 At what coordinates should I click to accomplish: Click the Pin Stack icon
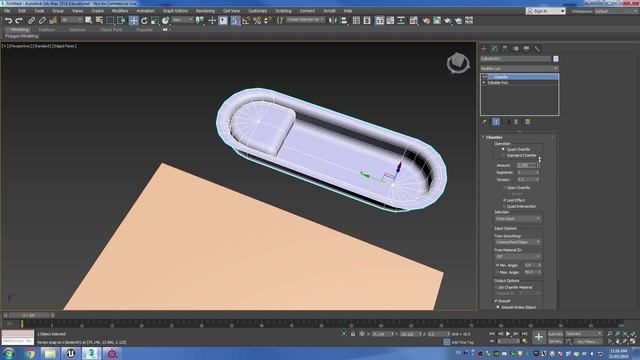coord(484,122)
